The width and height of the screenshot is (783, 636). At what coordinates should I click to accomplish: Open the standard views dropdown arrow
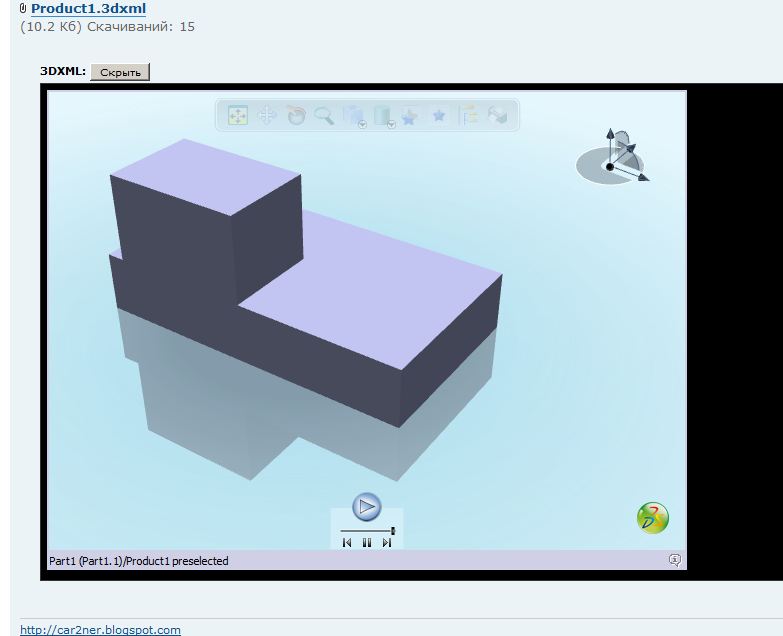click(363, 125)
